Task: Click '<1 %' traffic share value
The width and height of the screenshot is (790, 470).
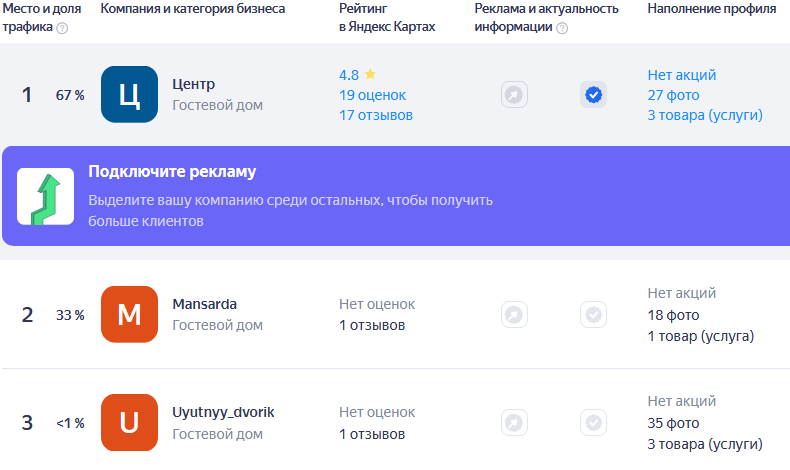Action: (70, 423)
